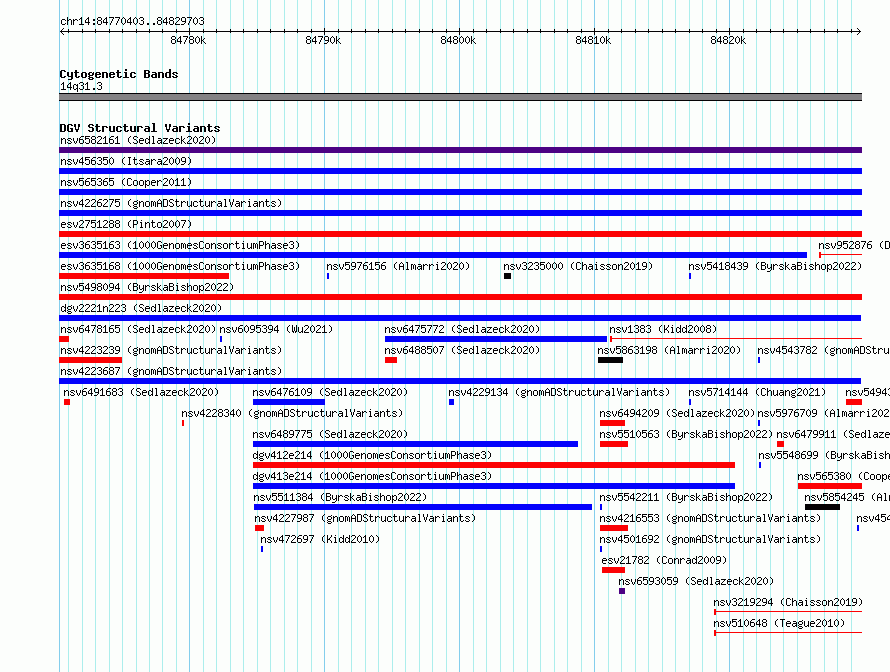Click the nsv565365 (Cooper2011) variant bar
Screen dimensions: 890x672
point(460,192)
